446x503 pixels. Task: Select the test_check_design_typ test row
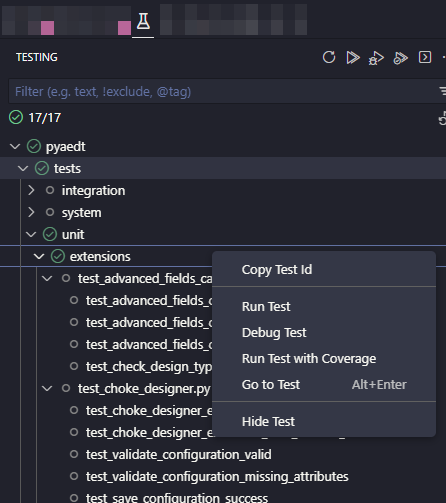point(106,366)
